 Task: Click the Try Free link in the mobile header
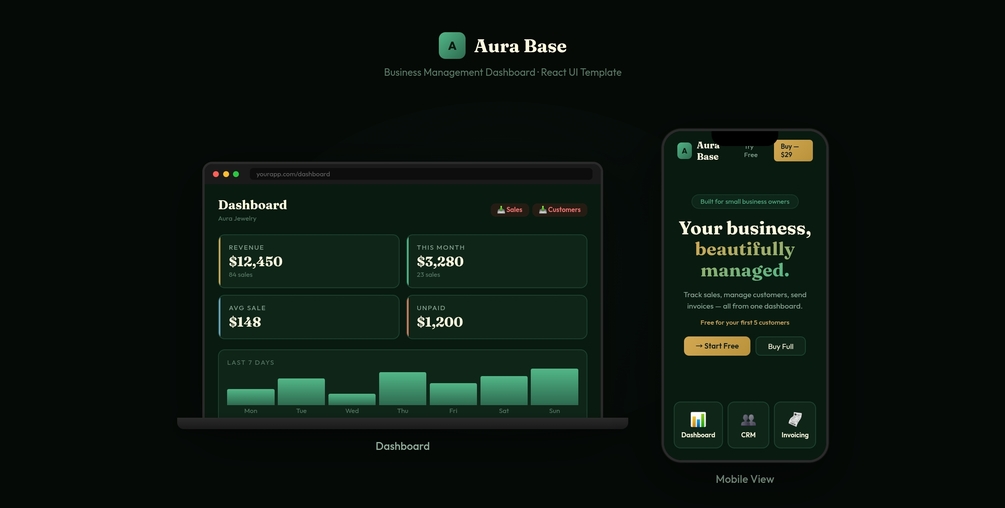[x=751, y=151]
